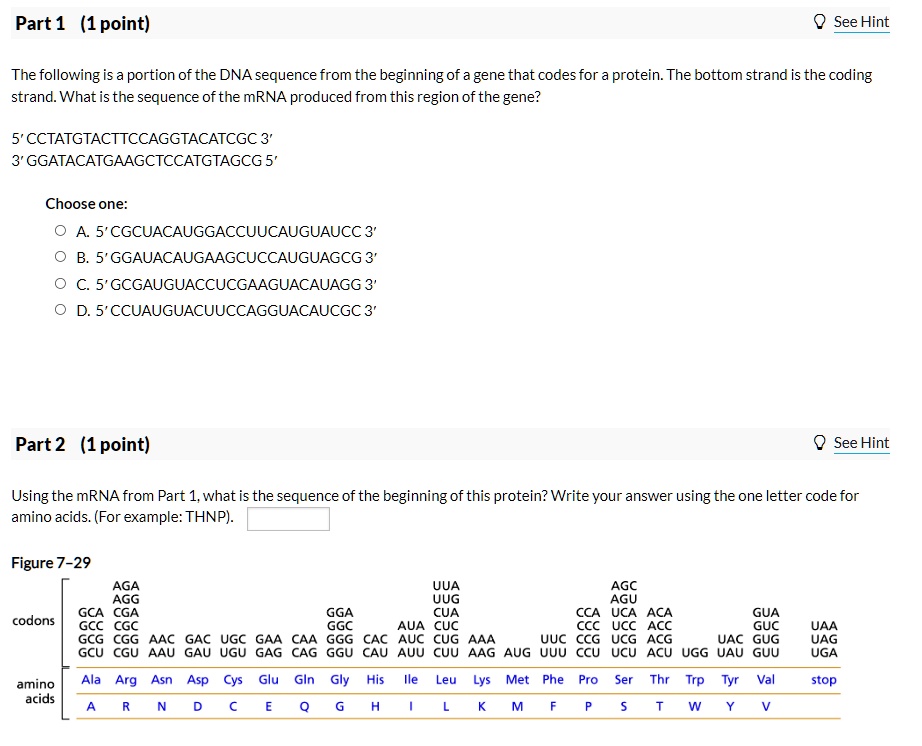Click the lightbulb hint icon in Part 2
Viewport: 922px width, 746px height.
(x=819, y=443)
